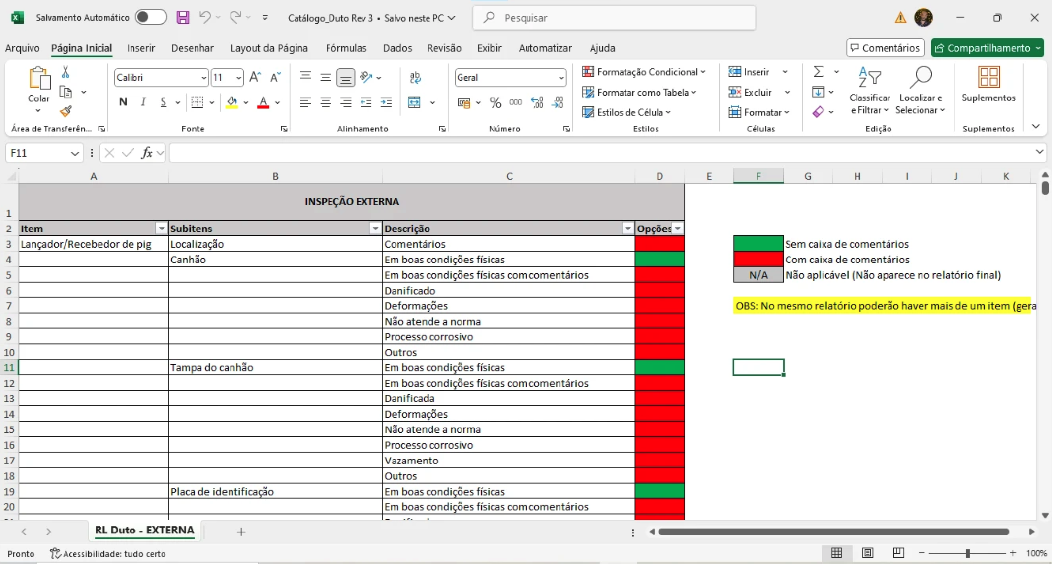This screenshot has width=1052, height=564.
Task: Open Estilos de Célula
Action: coord(626,112)
